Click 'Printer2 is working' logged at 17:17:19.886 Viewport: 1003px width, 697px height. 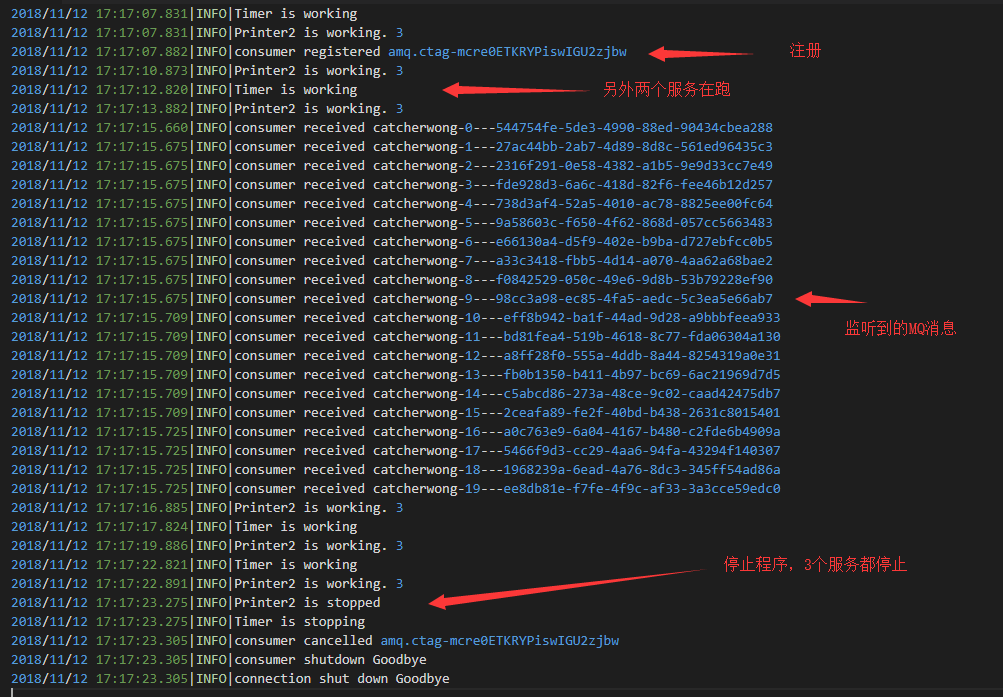click(x=319, y=546)
